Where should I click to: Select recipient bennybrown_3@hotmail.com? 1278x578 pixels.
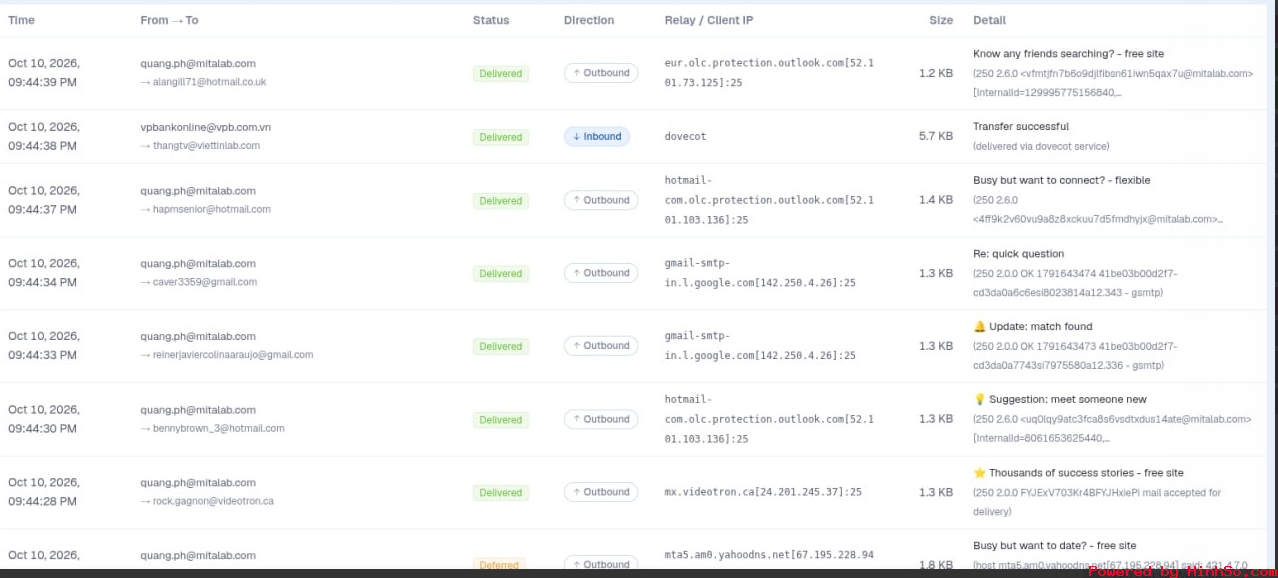pos(219,428)
